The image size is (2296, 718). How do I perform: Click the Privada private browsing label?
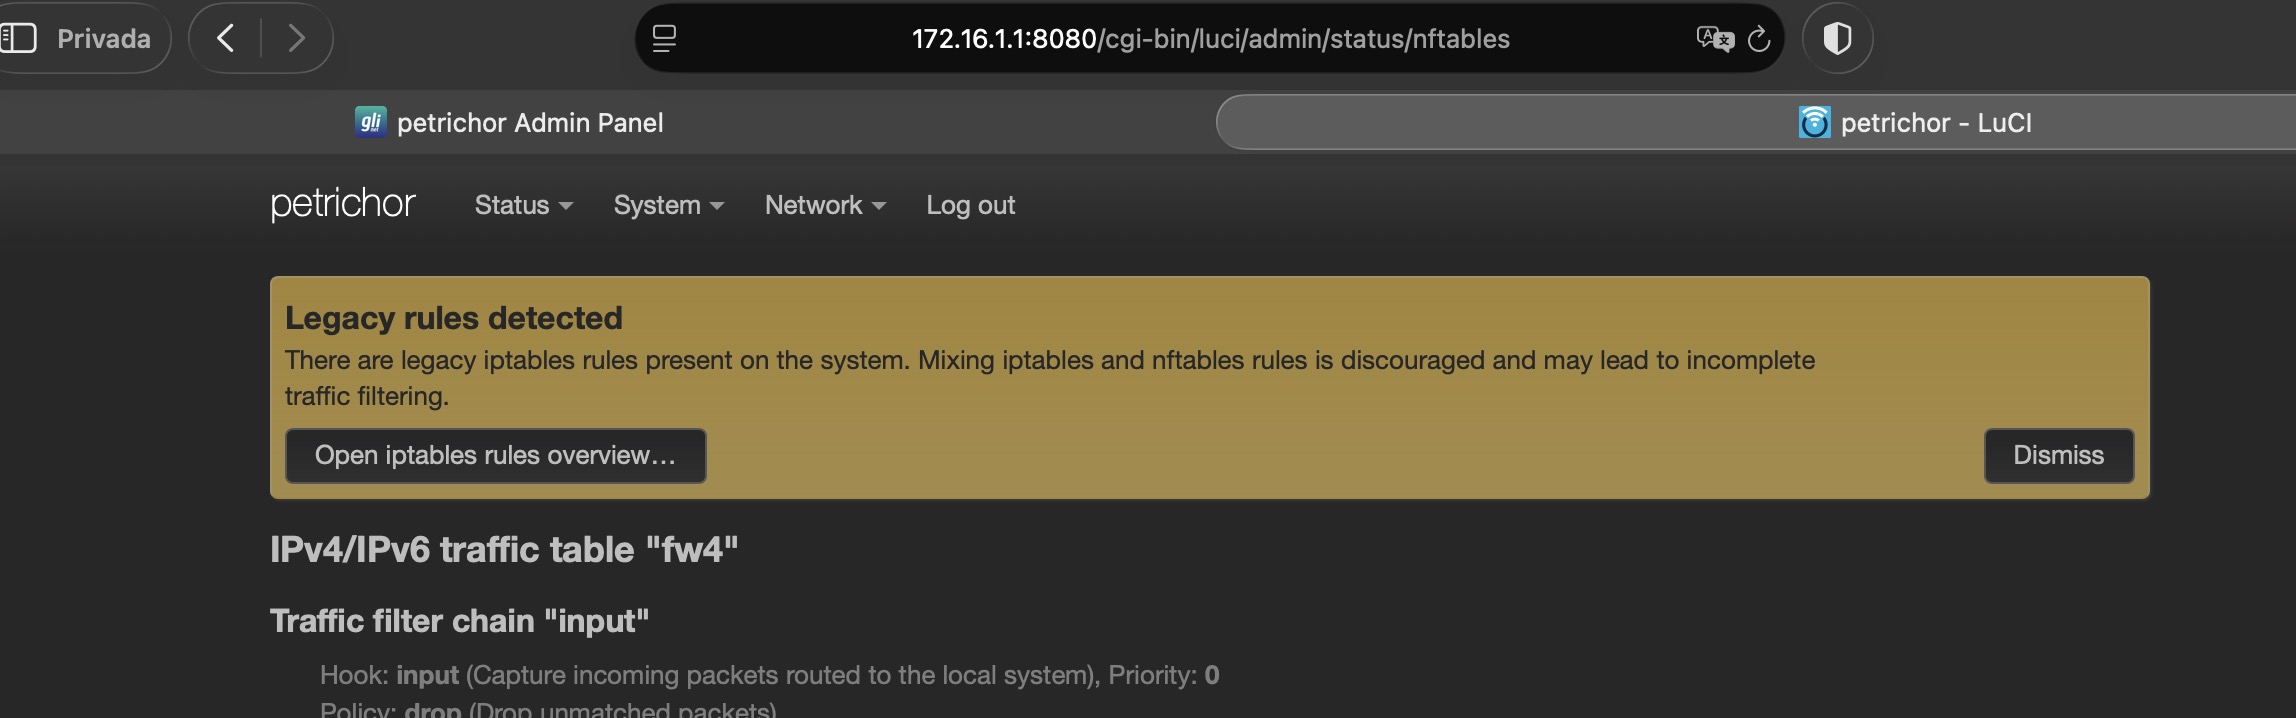[104, 38]
